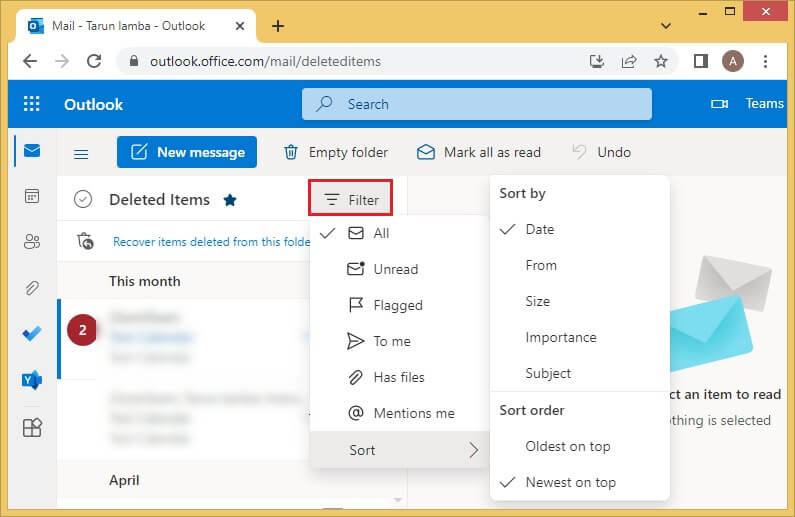Select the Mentions me filter option
This screenshot has height=517, width=795.
point(400,413)
